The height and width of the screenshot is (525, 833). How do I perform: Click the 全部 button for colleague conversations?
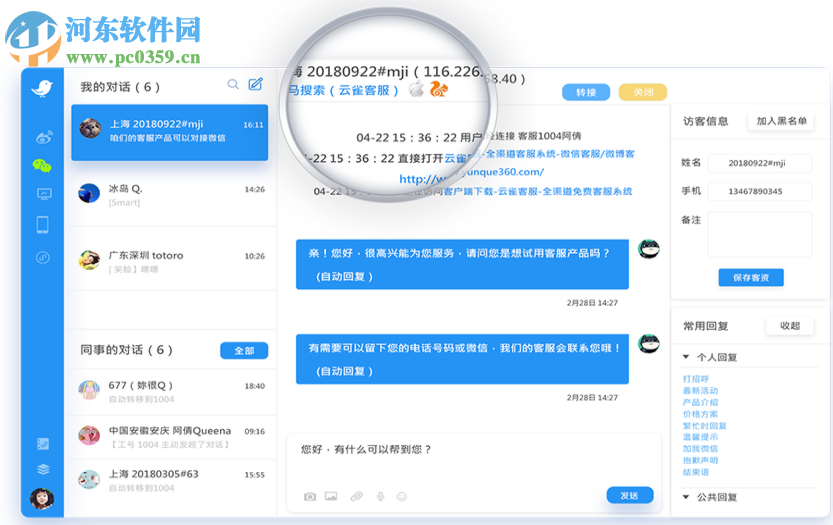[244, 351]
